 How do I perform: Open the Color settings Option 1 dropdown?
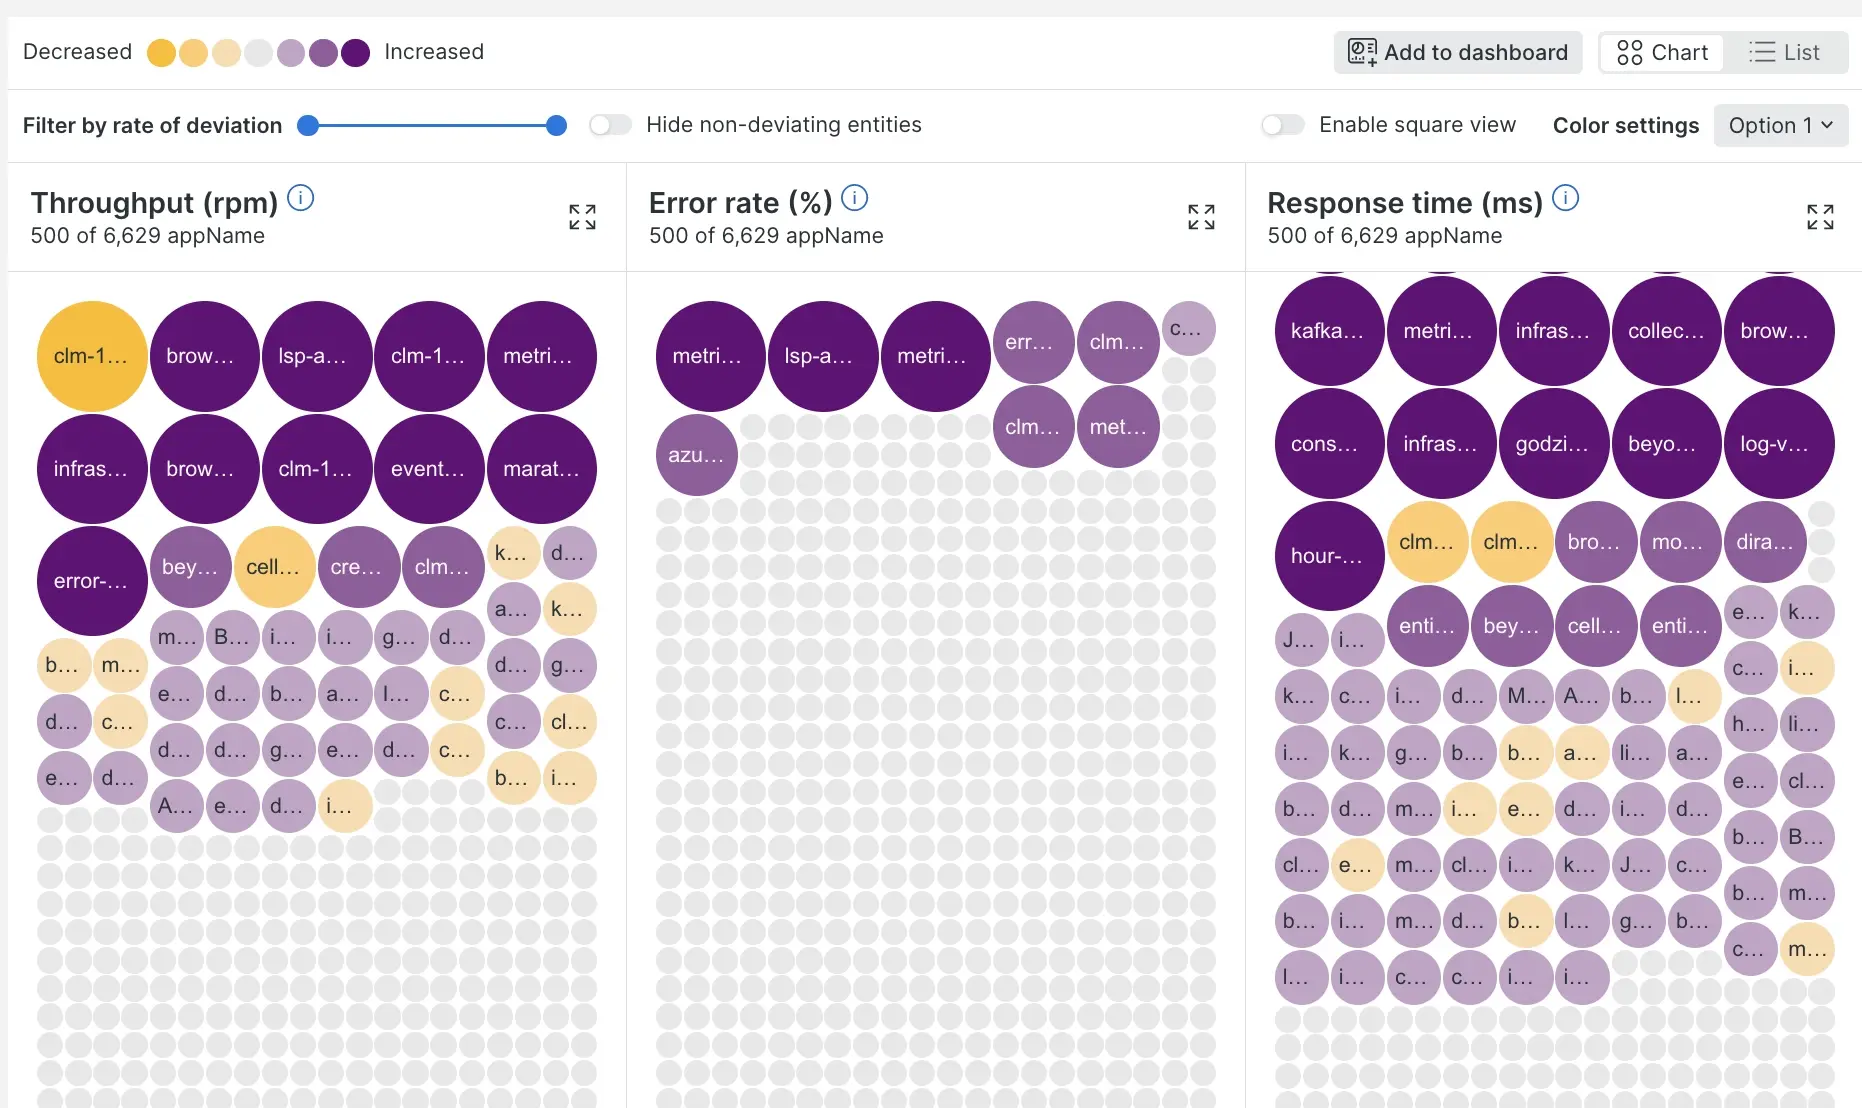point(1780,126)
